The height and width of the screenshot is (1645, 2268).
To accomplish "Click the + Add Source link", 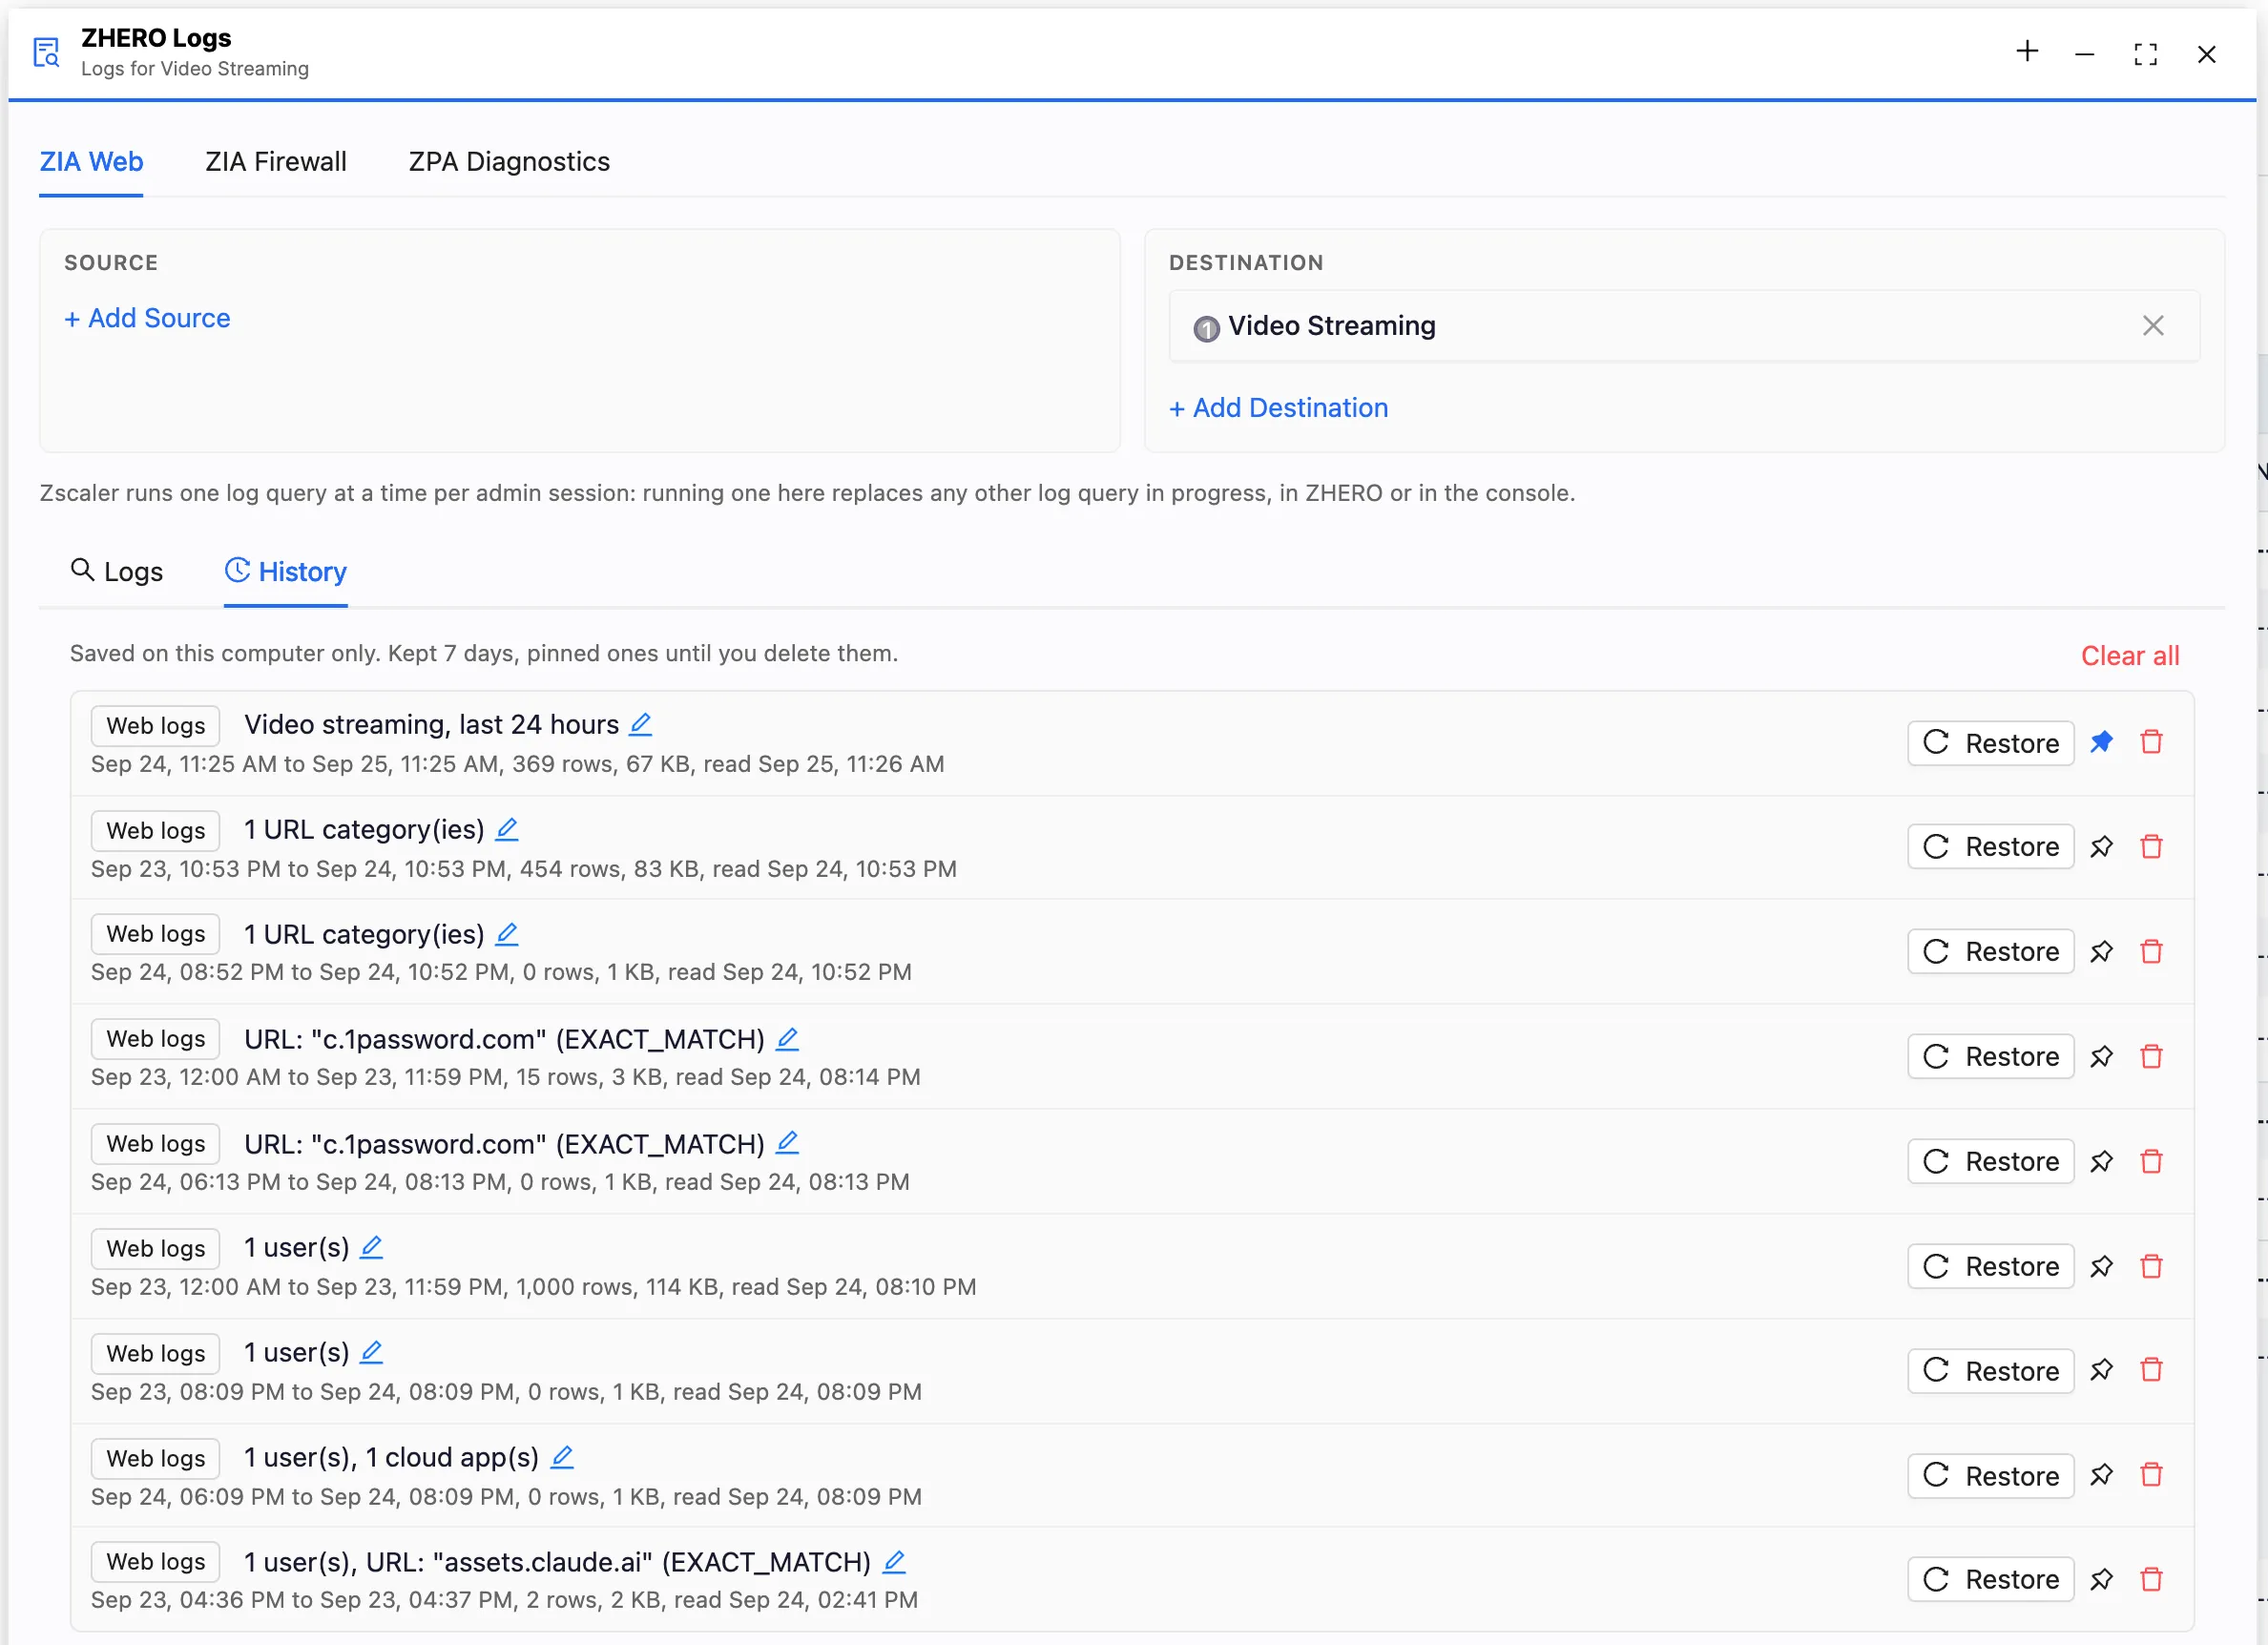I will pyautogui.click(x=147, y=318).
